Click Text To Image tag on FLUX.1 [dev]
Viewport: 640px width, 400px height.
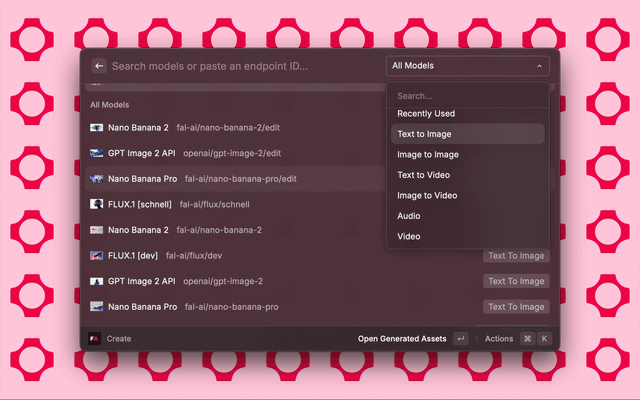pos(516,256)
